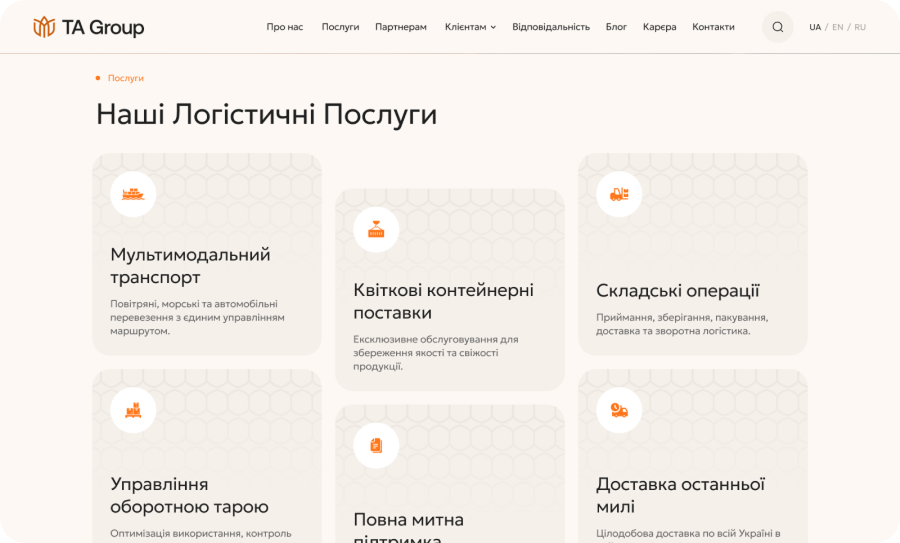Screen dimensions: 900x543
Task: Open the Мультимодальний транспорт card title
Action: 190,266
